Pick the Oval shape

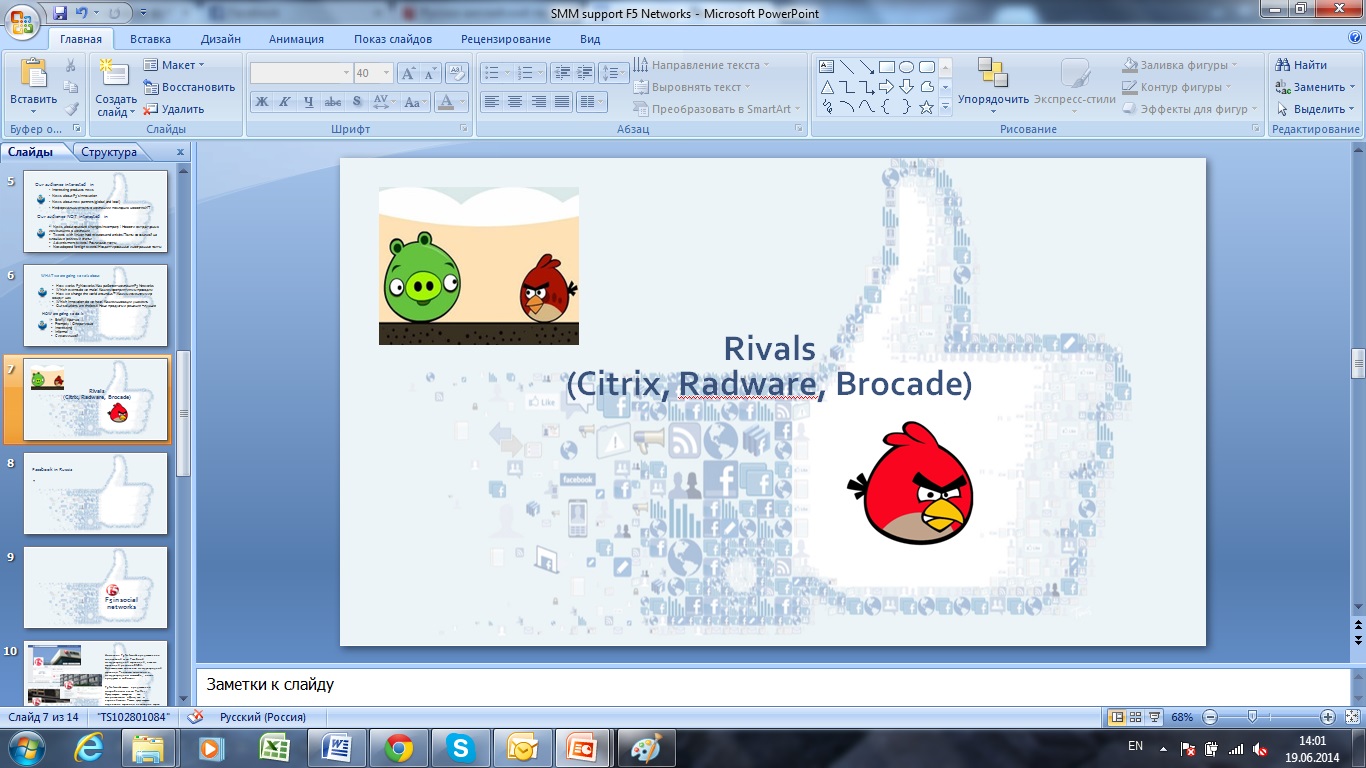click(x=906, y=67)
